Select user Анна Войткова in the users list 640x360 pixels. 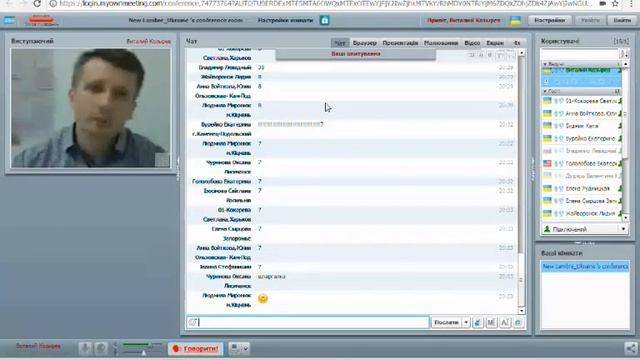point(582,113)
